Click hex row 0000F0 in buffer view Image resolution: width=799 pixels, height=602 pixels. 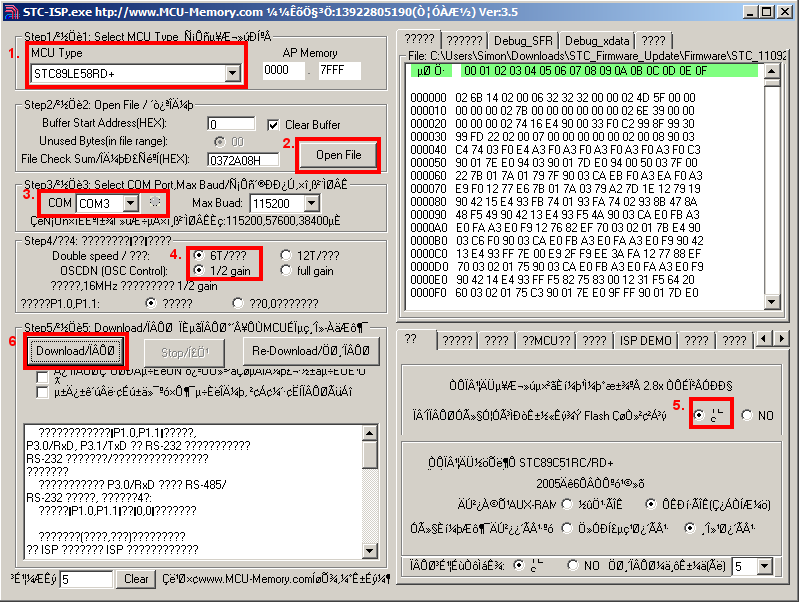554,293
